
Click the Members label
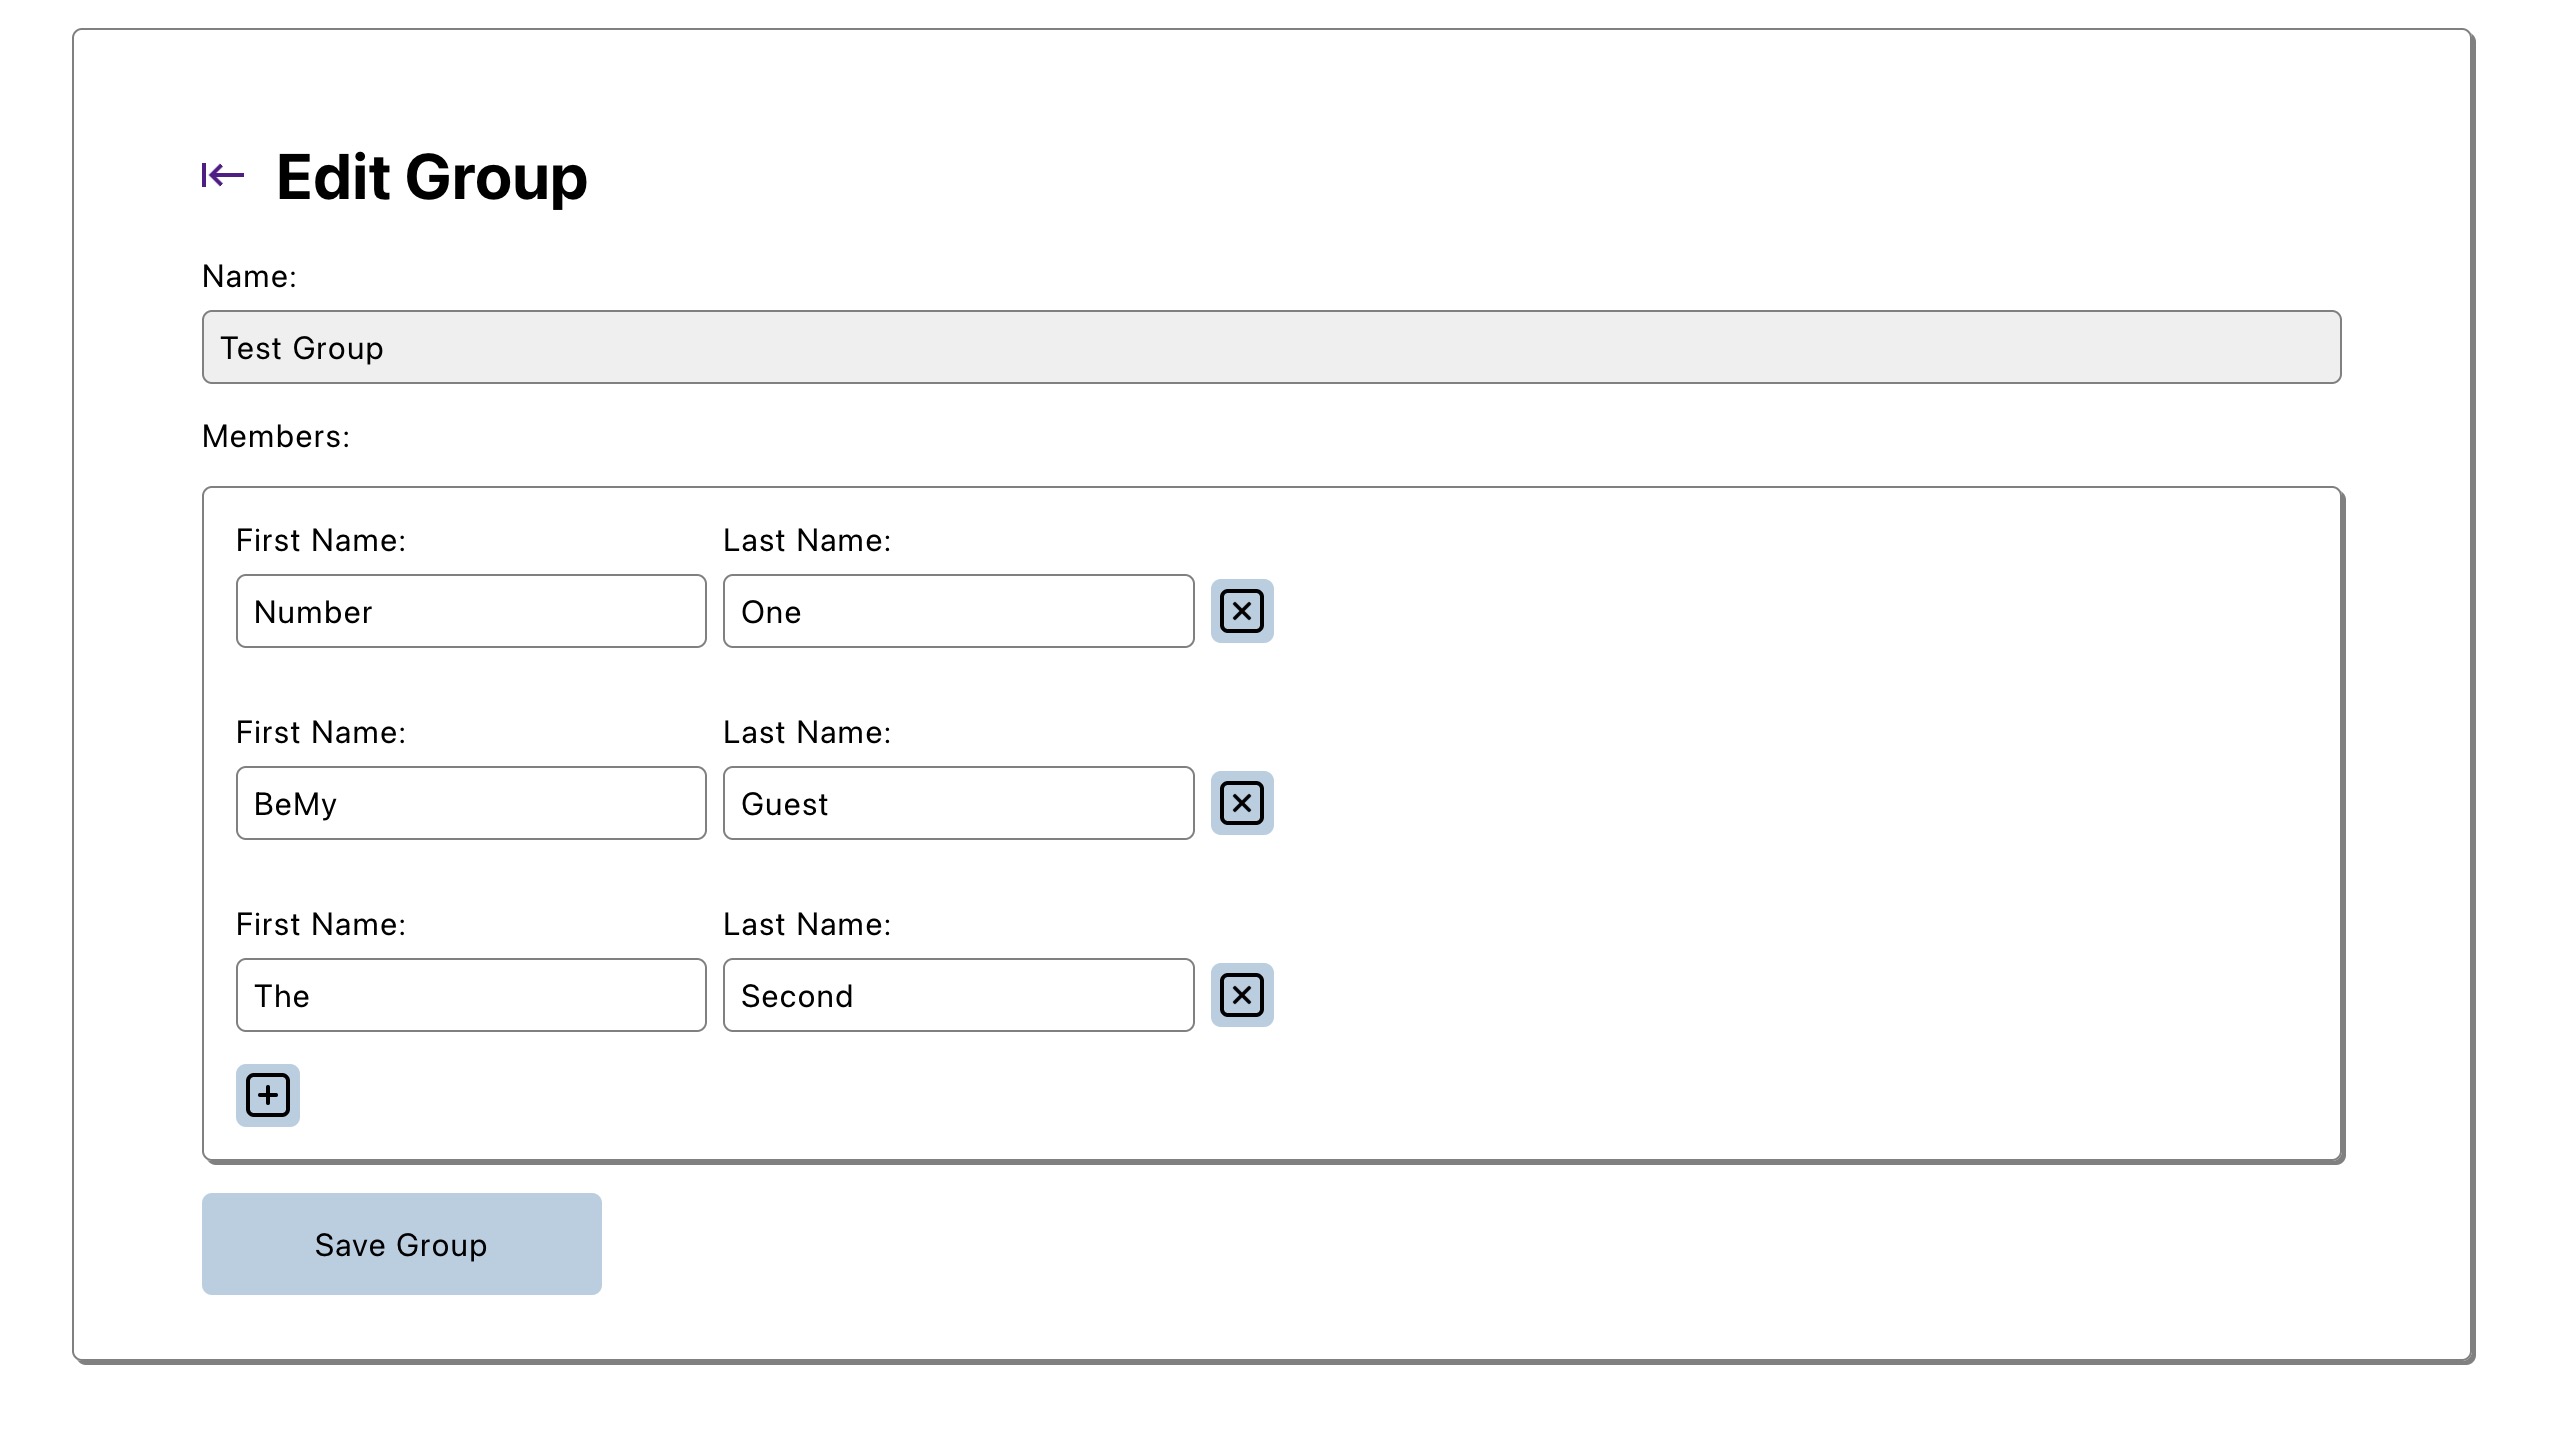point(276,437)
